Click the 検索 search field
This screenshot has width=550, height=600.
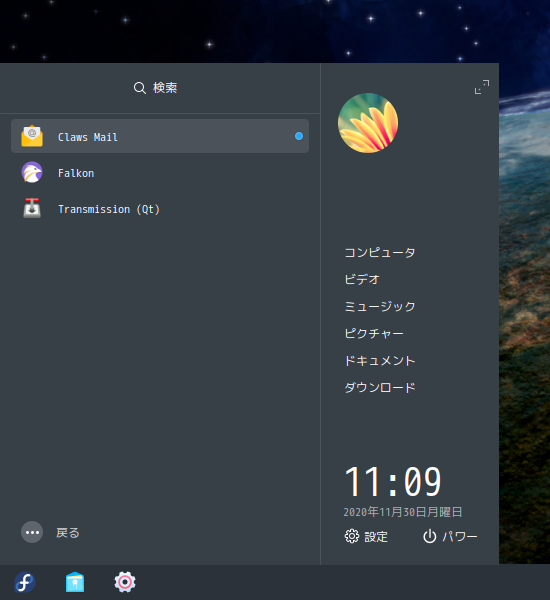pyautogui.click(x=160, y=88)
